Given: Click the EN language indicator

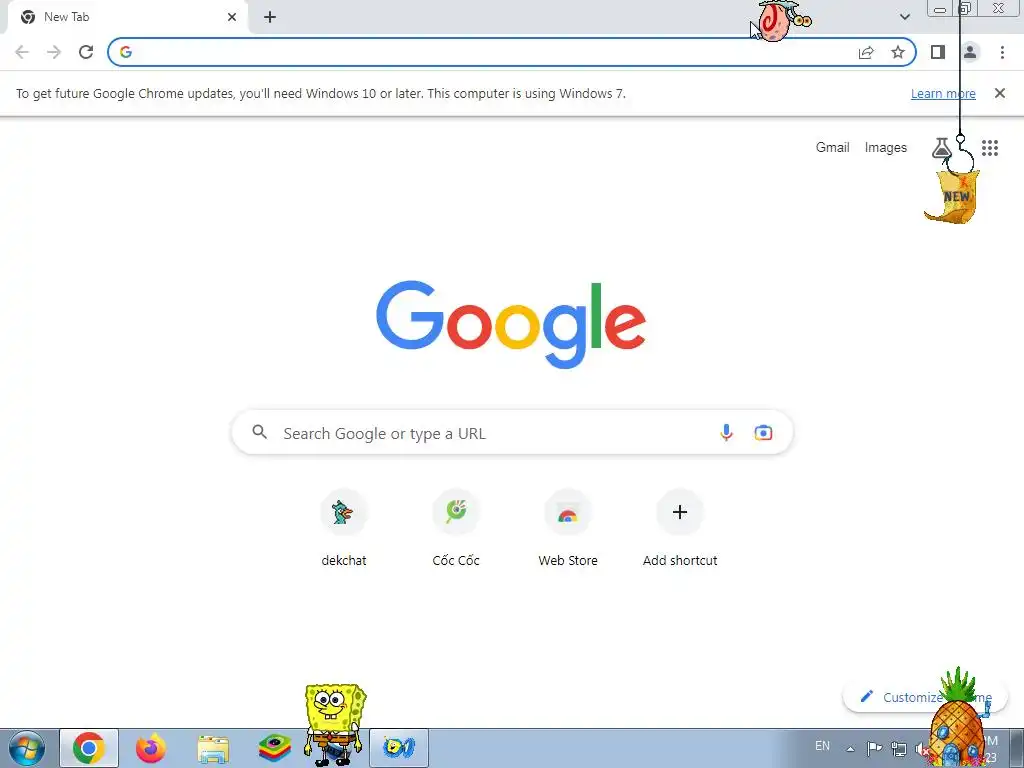Looking at the screenshot, I should 822,745.
